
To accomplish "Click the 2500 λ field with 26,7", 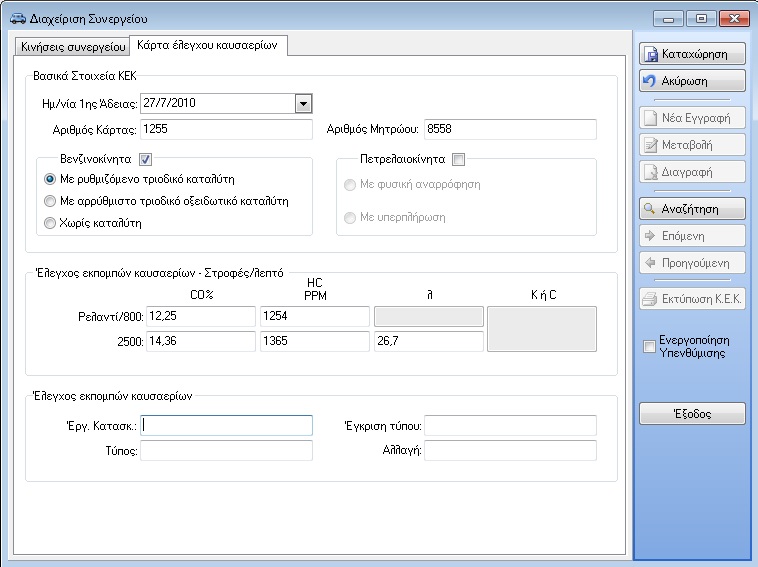I will [429, 341].
